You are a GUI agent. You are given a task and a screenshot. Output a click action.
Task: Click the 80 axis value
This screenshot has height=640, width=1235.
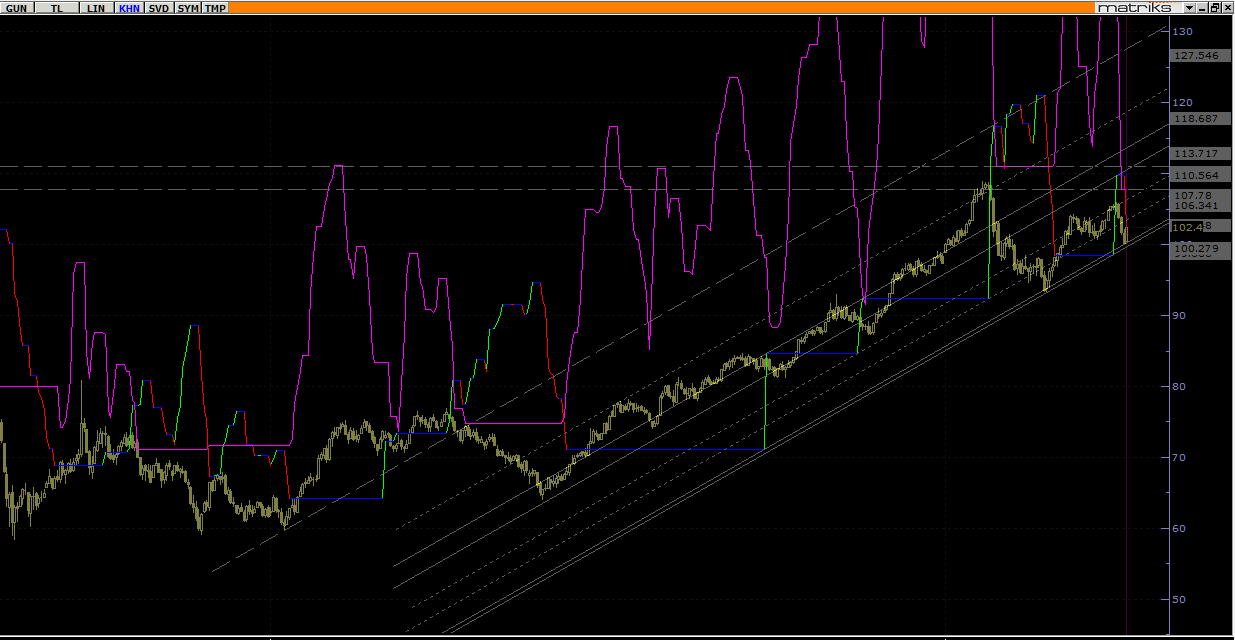pos(1180,386)
